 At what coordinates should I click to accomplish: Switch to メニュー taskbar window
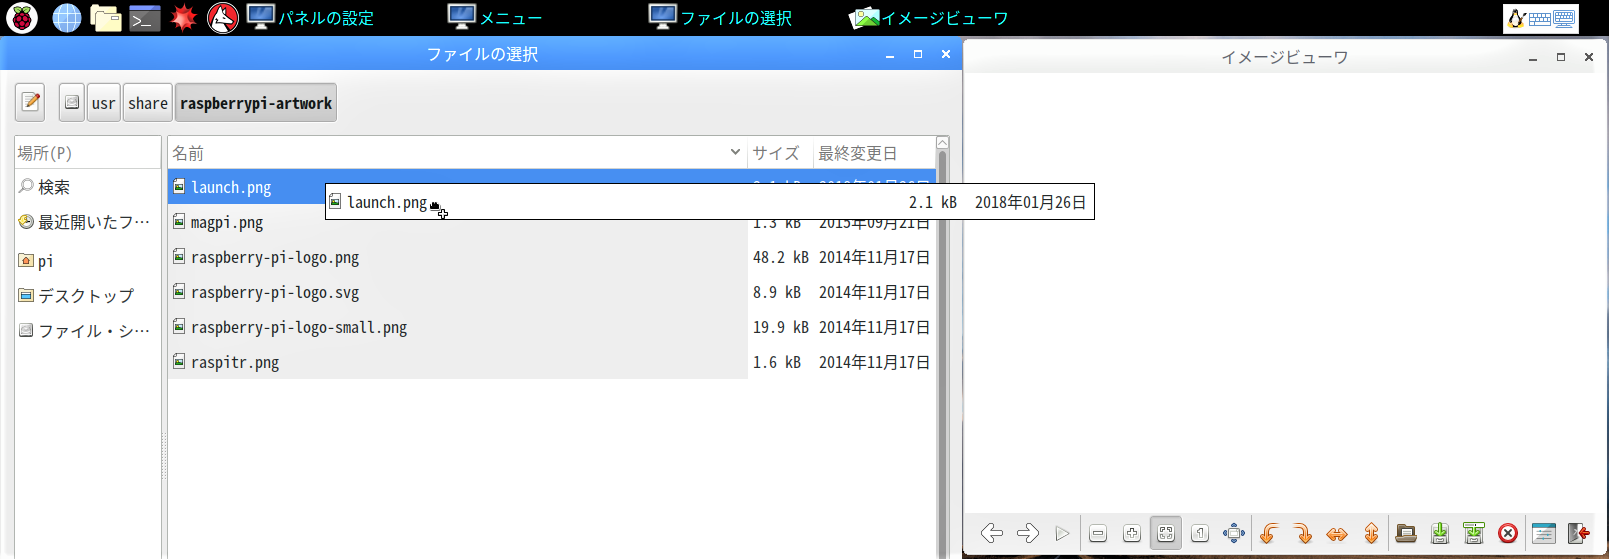pos(495,17)
